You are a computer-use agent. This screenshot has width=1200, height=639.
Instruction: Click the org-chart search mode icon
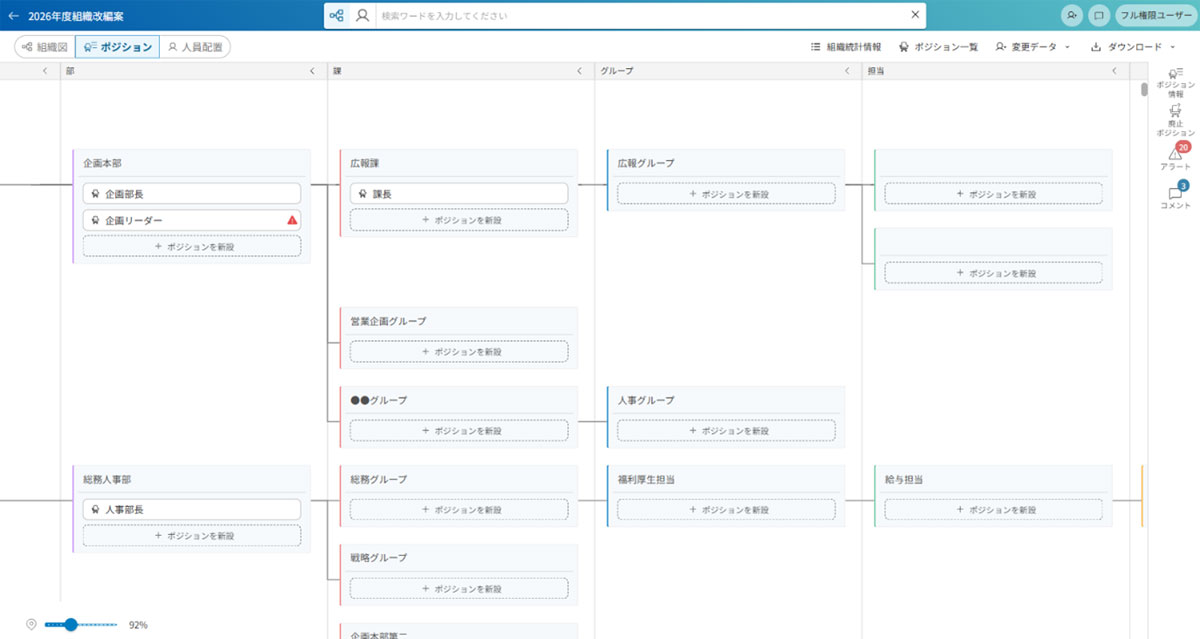337,16
